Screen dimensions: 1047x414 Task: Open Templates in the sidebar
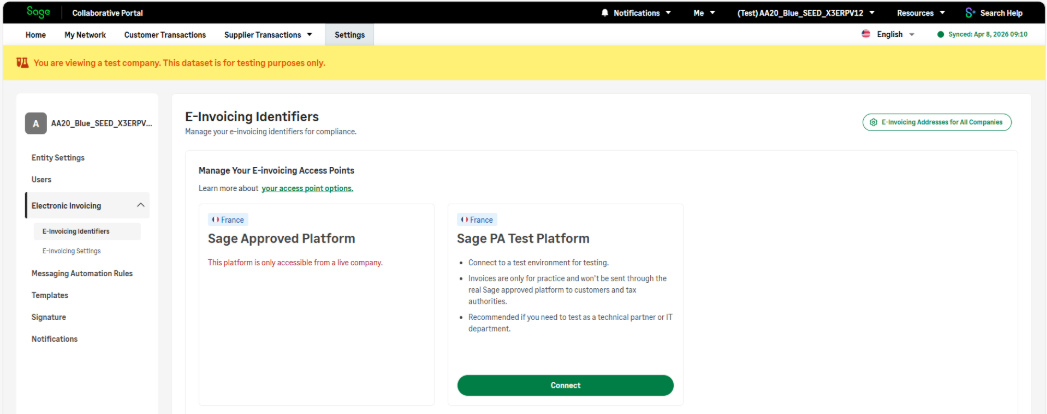coord(50,295)
